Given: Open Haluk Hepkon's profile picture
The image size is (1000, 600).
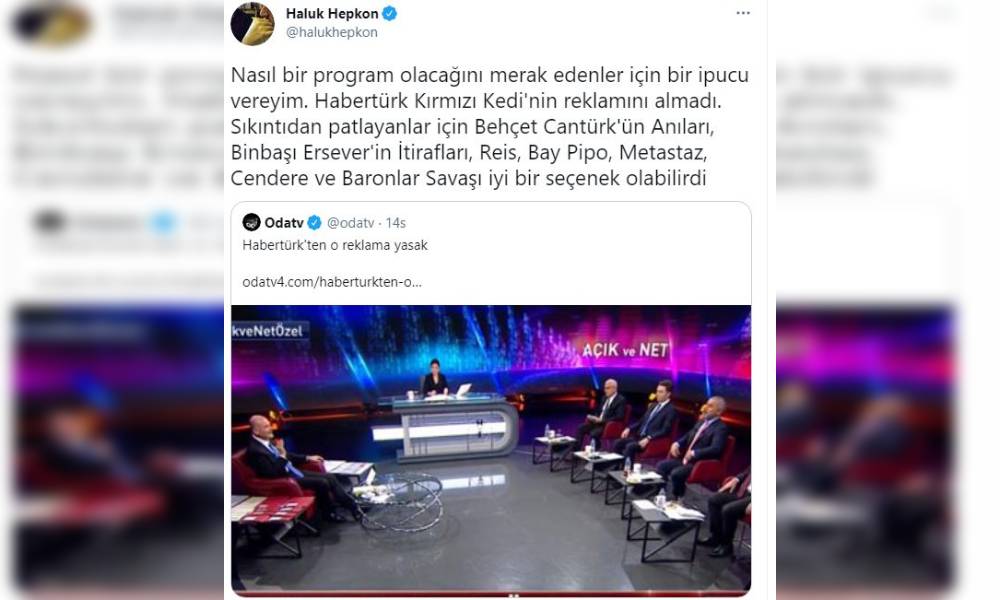Looking at the screenshot, I should click(x=253, y=24).
